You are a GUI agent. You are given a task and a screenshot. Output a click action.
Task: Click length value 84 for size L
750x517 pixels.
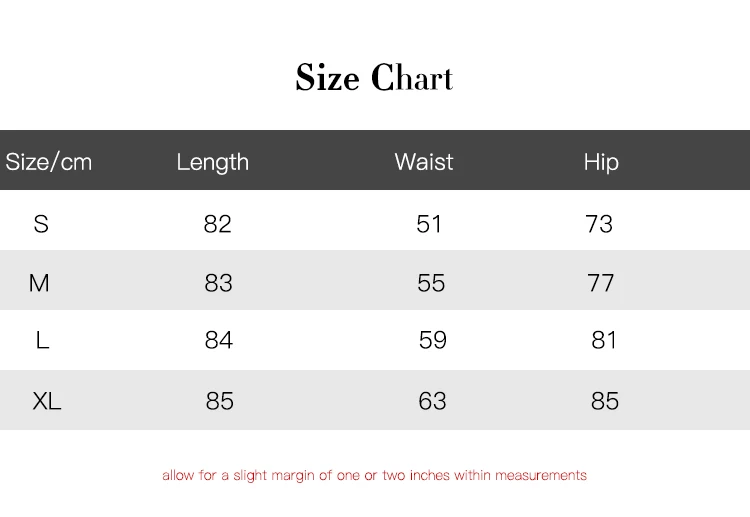[x=219, y=341]
